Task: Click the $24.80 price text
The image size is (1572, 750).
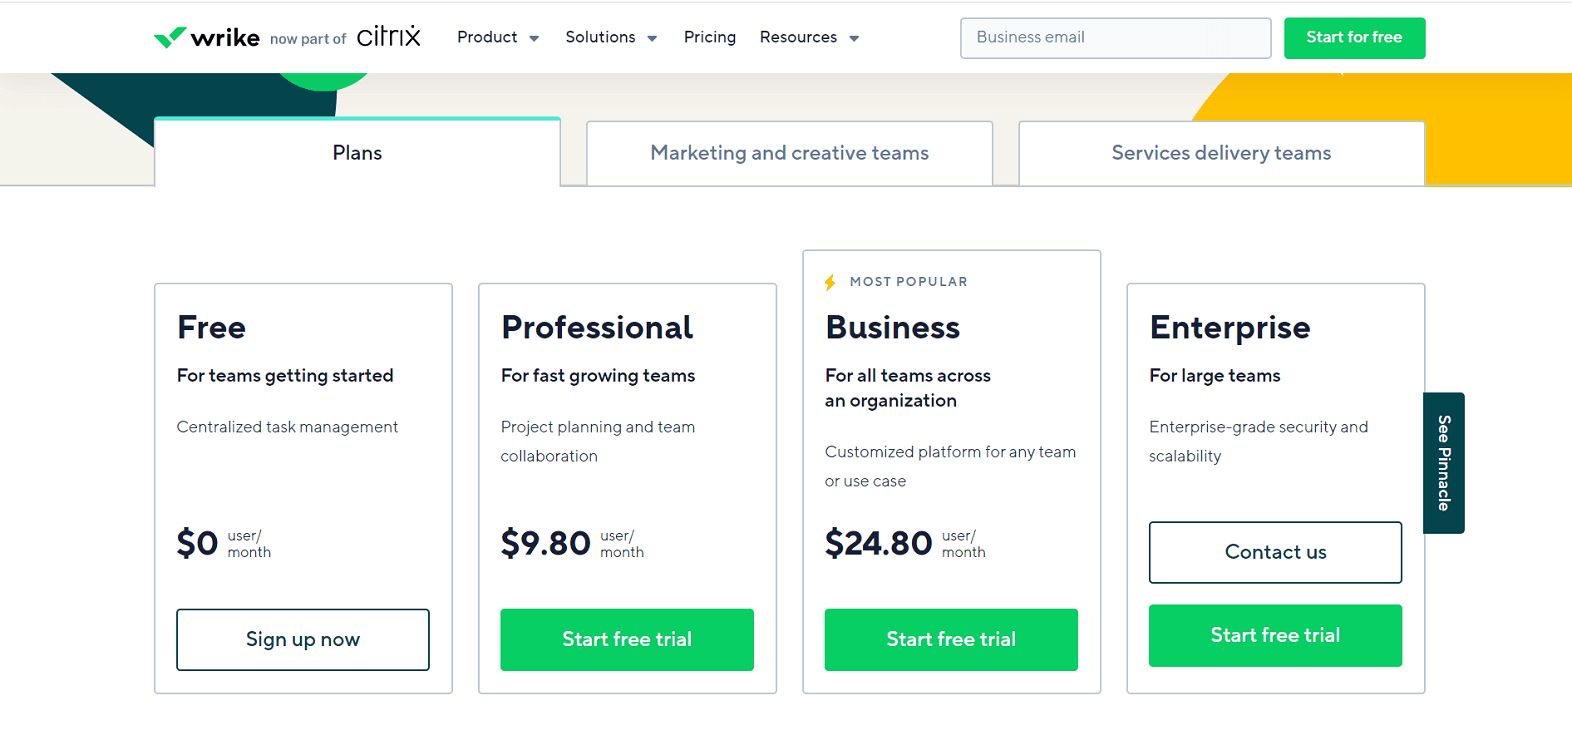Action: [878, 543]
